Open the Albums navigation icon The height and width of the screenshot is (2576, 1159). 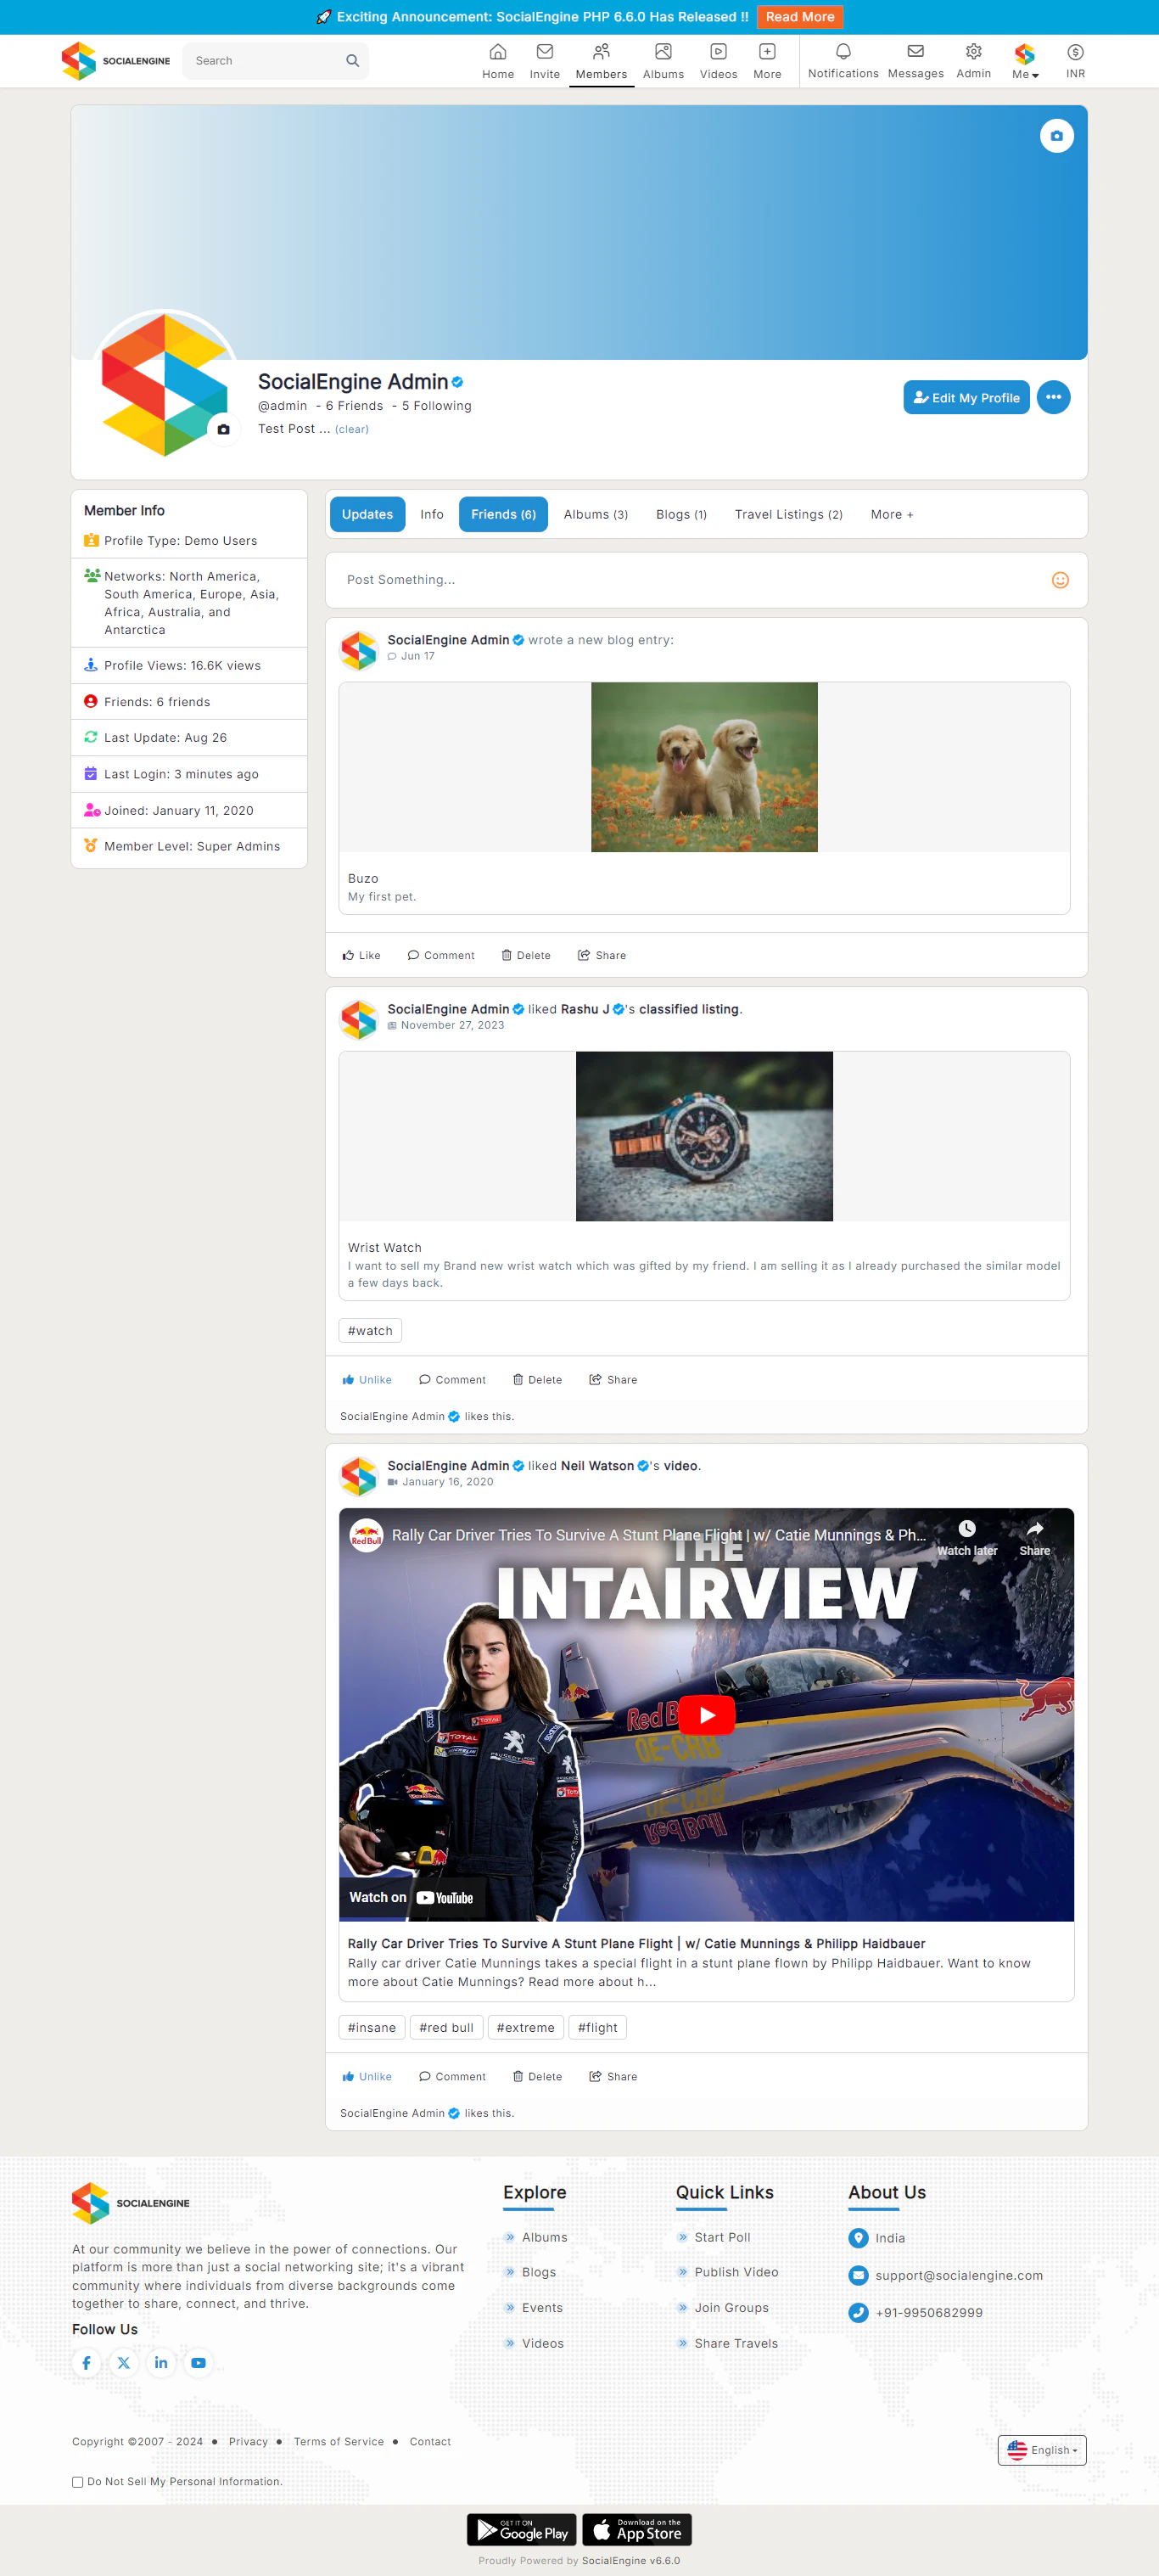coord(663,61)
